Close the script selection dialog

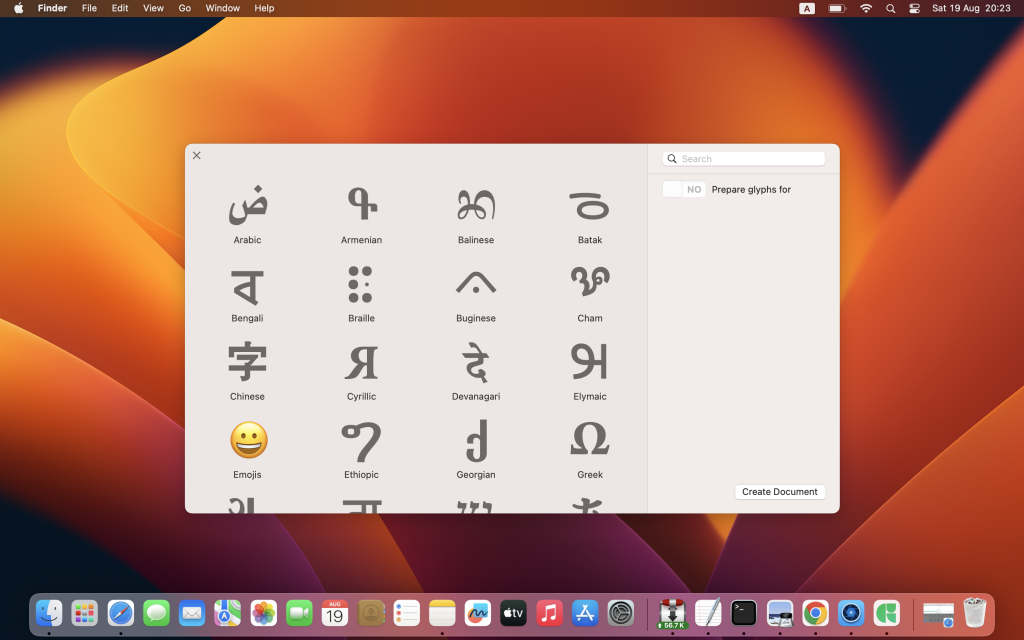(197, 155)
